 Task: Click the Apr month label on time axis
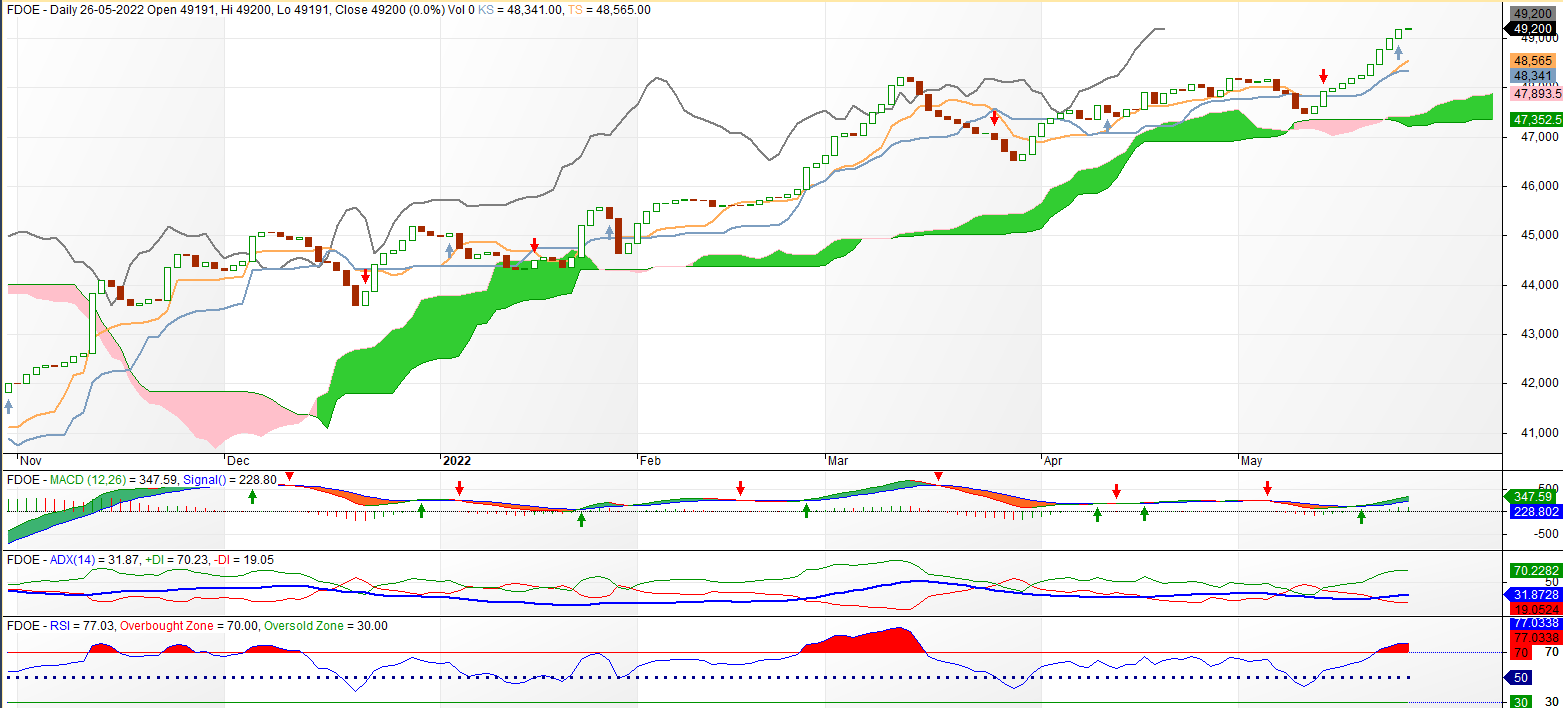click(1053, 461)
